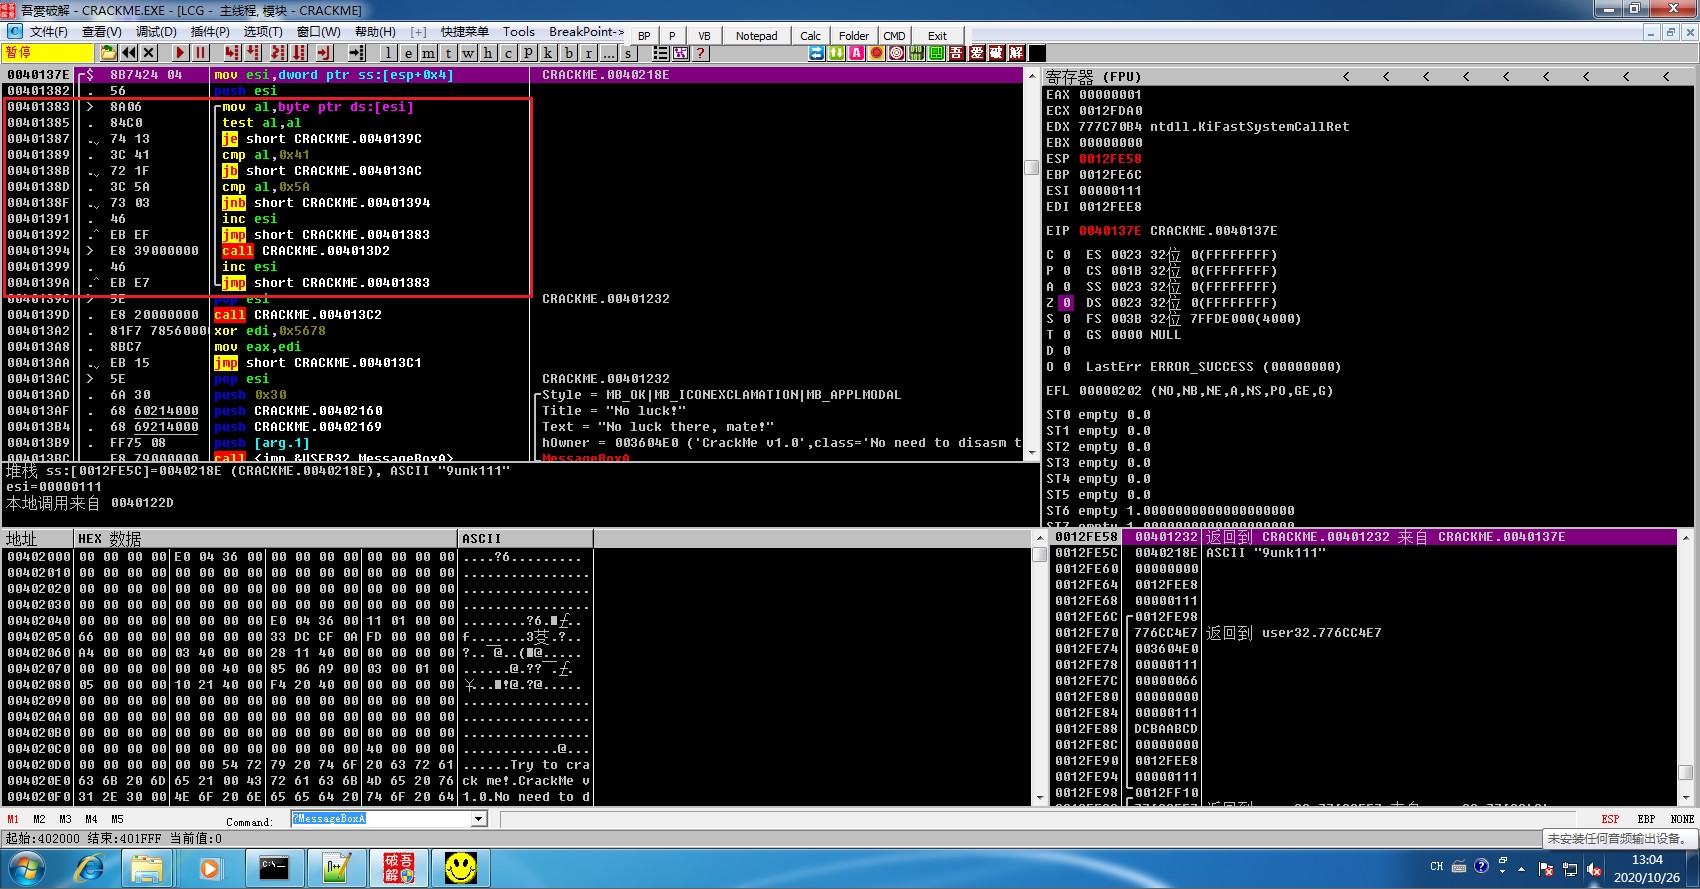Click the VB button
1700x889 pixels.
point(704,36)
